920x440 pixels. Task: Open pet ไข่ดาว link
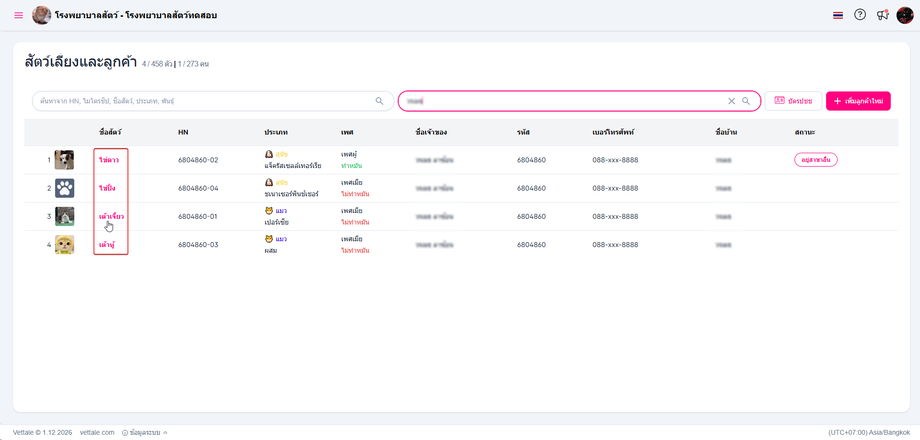click(109, 160)
